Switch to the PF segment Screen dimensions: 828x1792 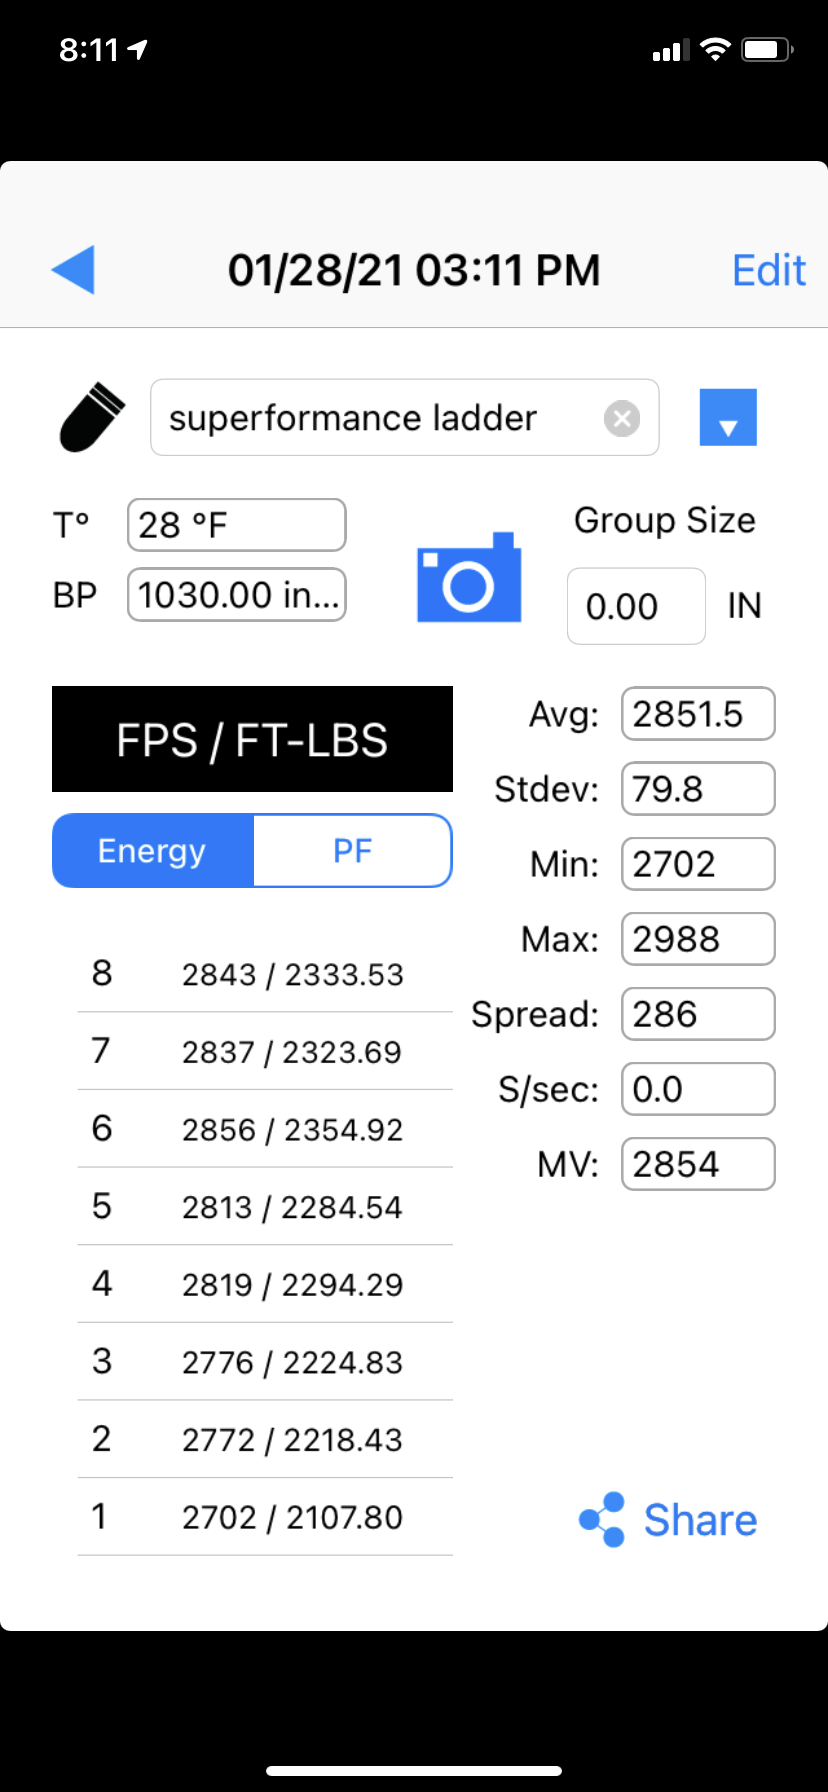(352, 851)
